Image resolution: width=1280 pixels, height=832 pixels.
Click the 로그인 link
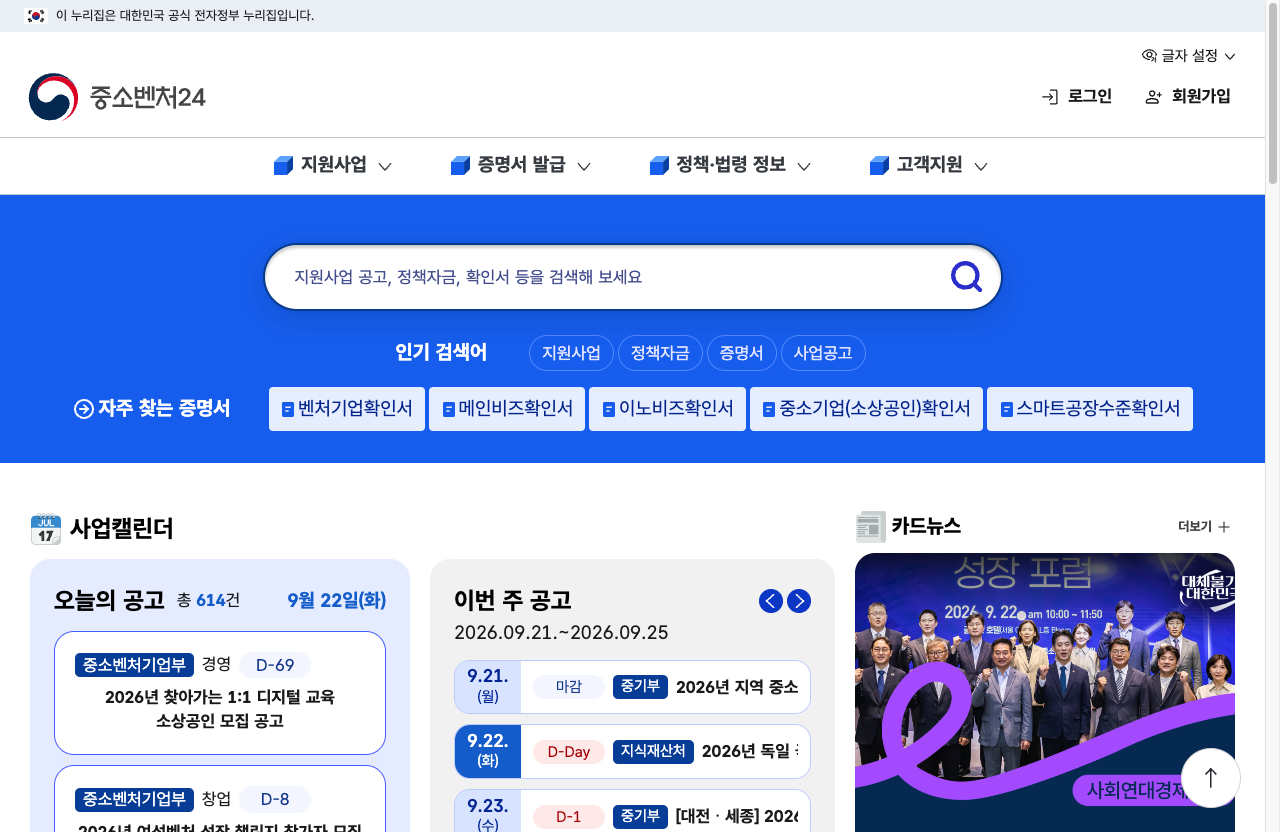point(1076,97)
